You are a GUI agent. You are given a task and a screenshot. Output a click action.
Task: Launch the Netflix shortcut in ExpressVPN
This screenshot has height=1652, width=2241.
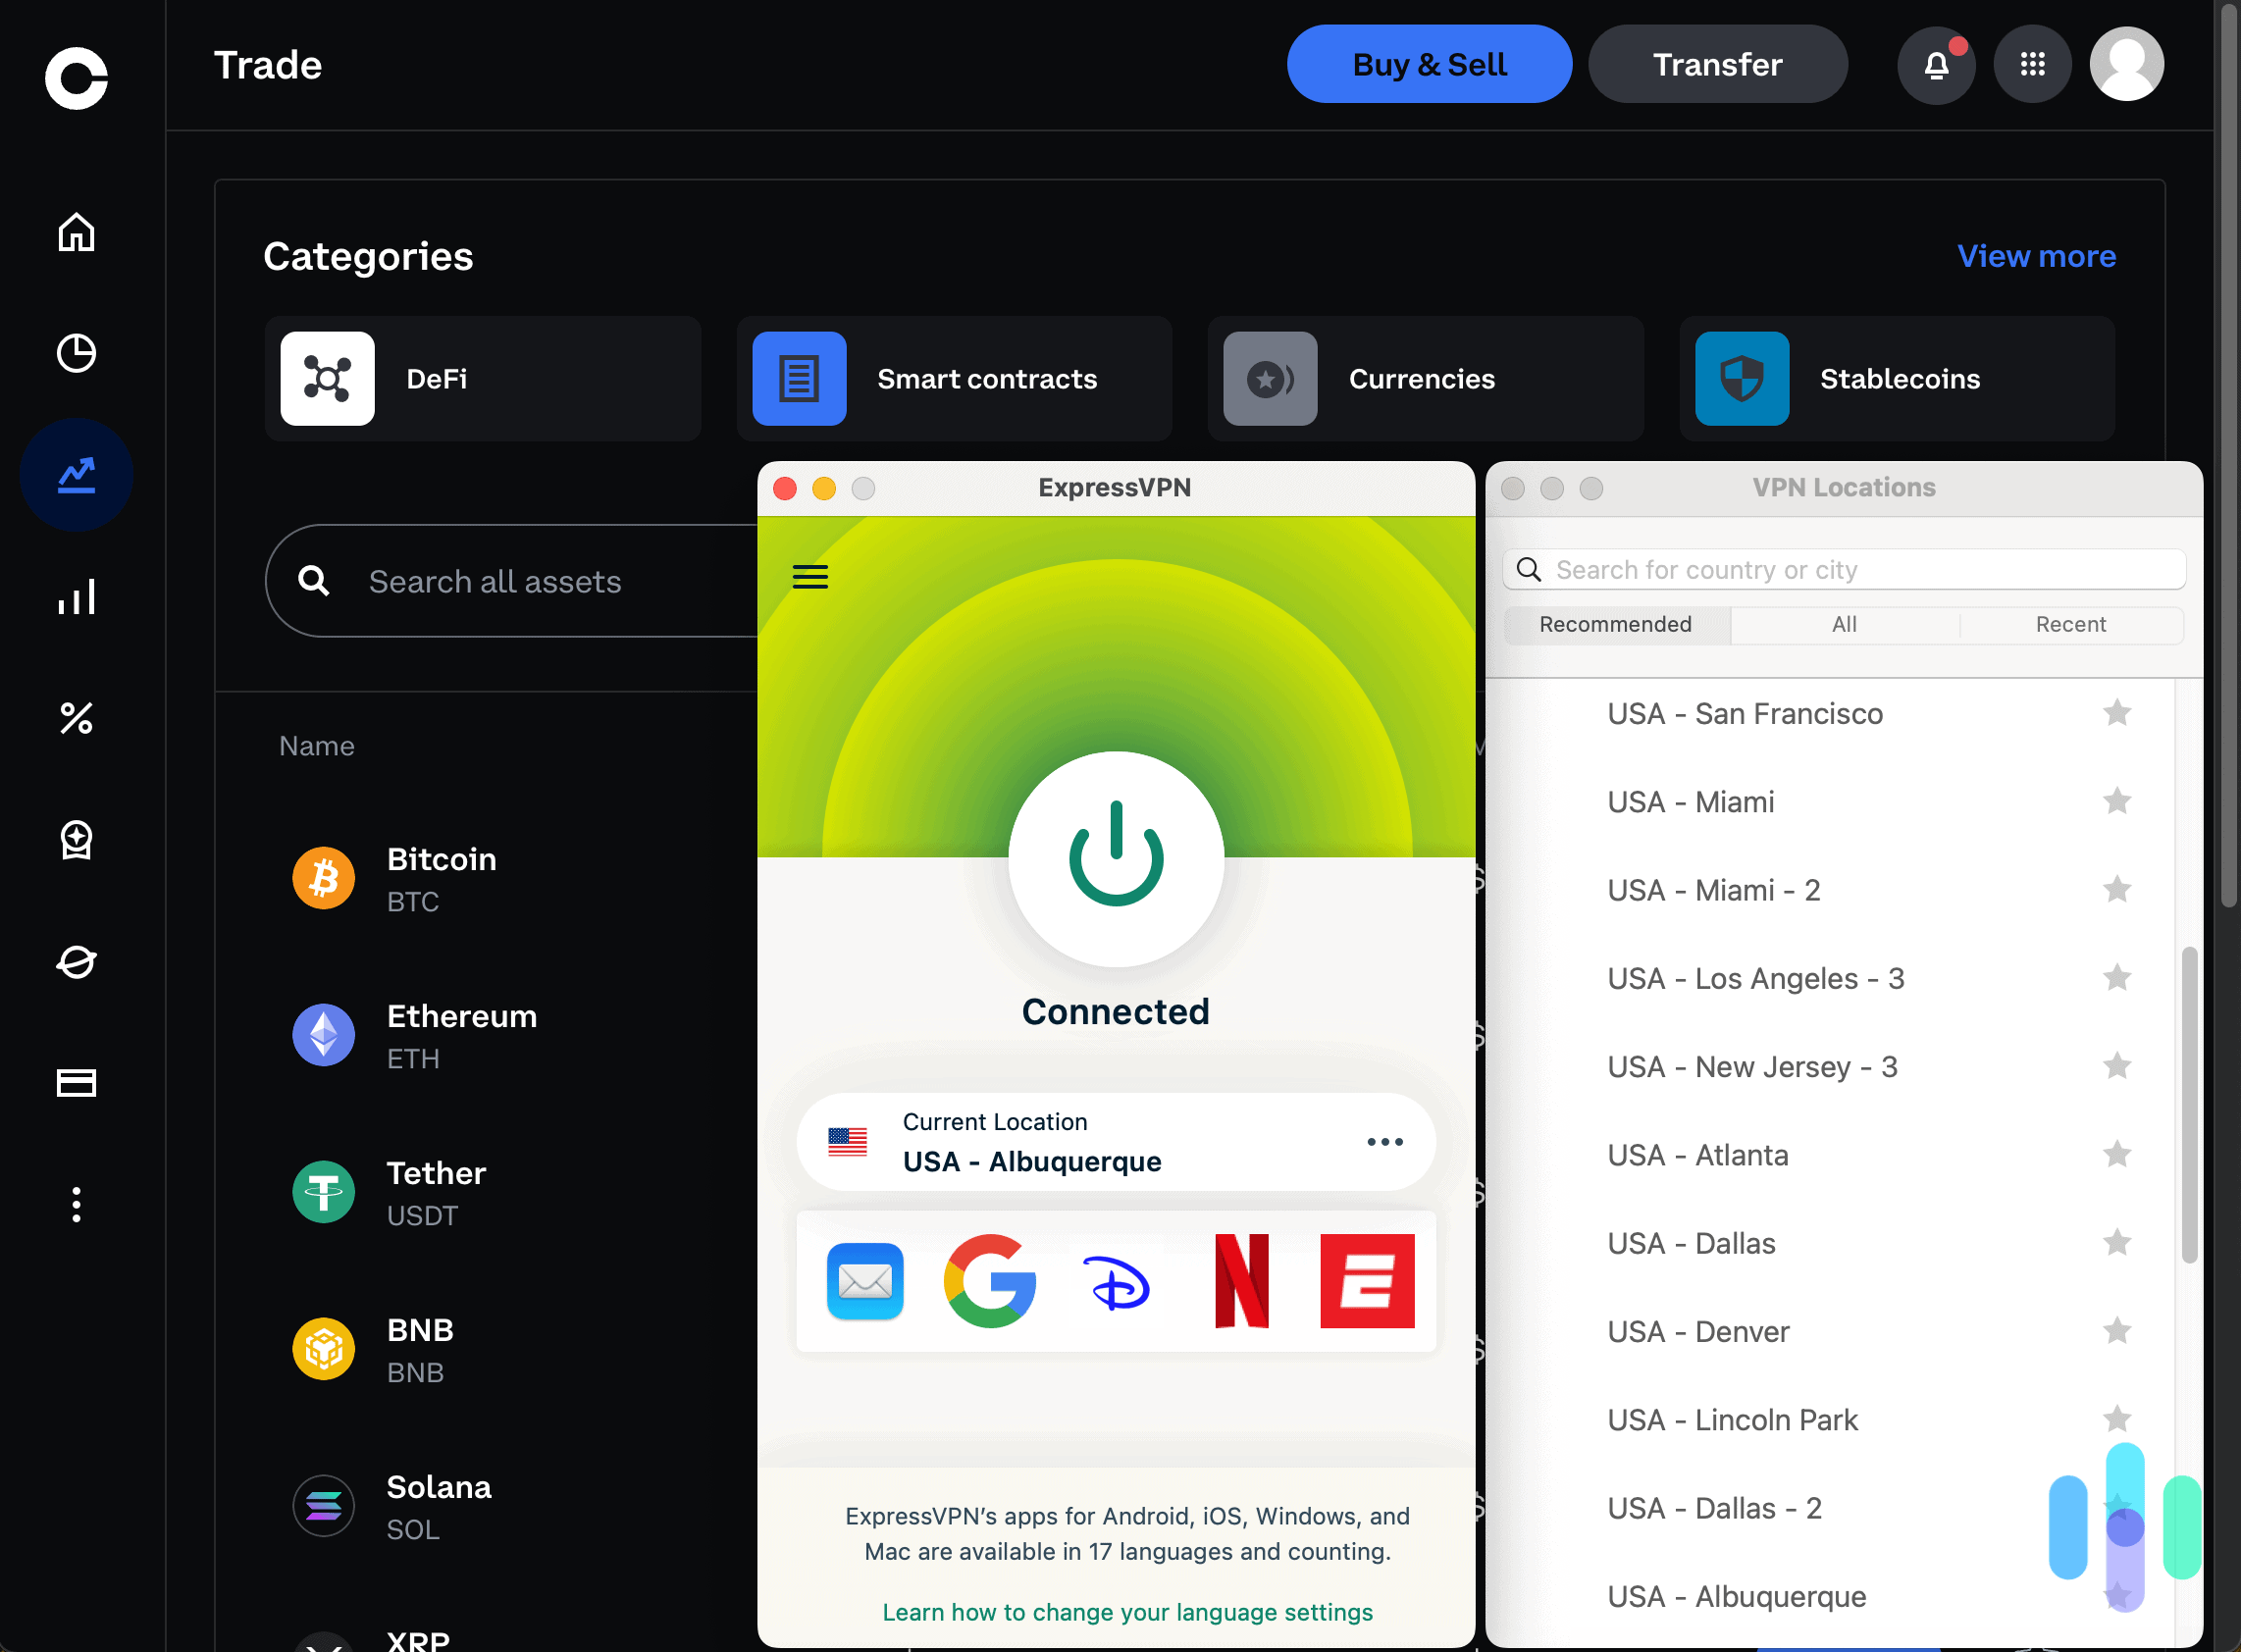pos(1242,1281)
